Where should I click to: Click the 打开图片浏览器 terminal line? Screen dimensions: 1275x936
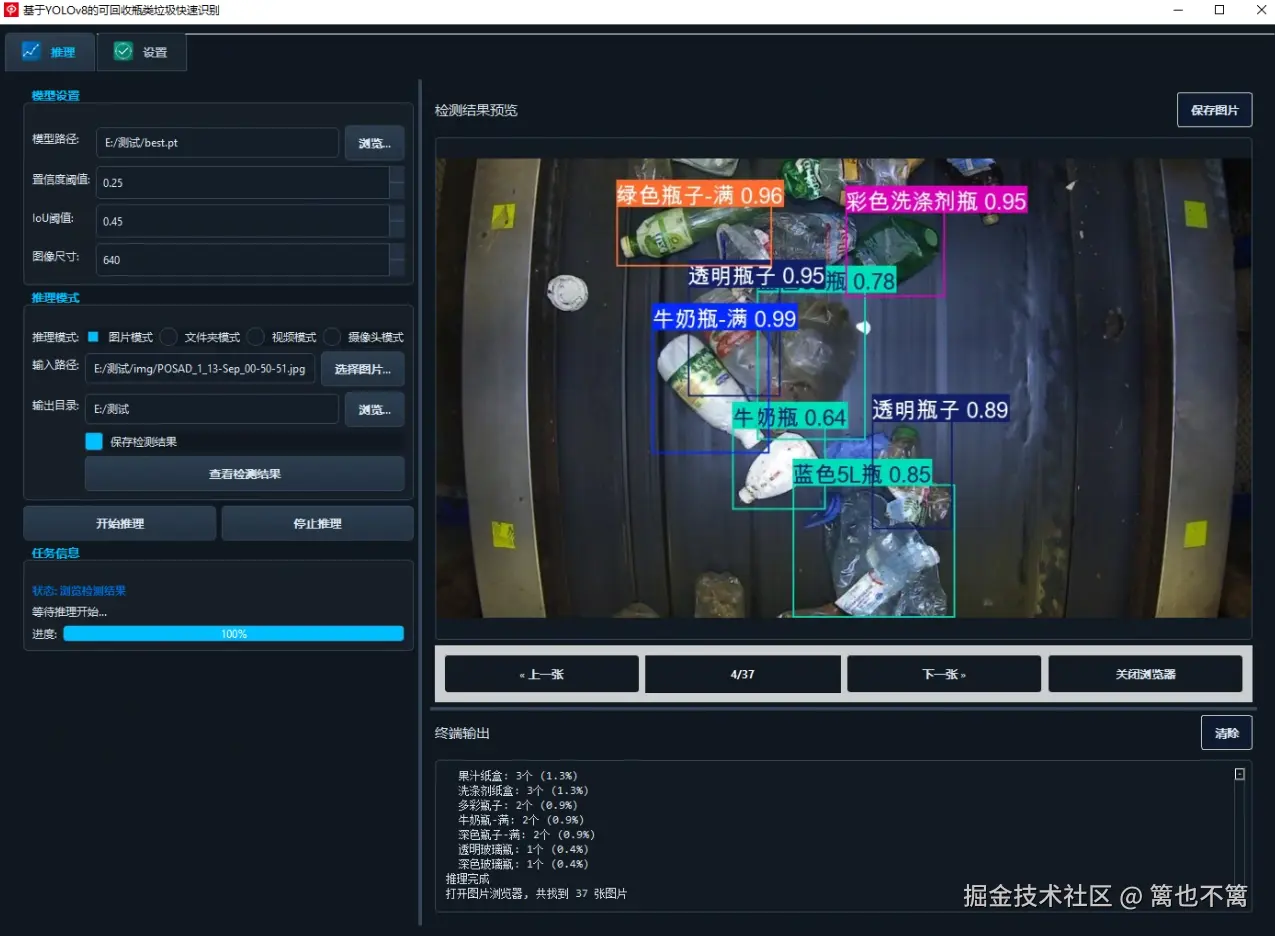click(x=536, y=894)
